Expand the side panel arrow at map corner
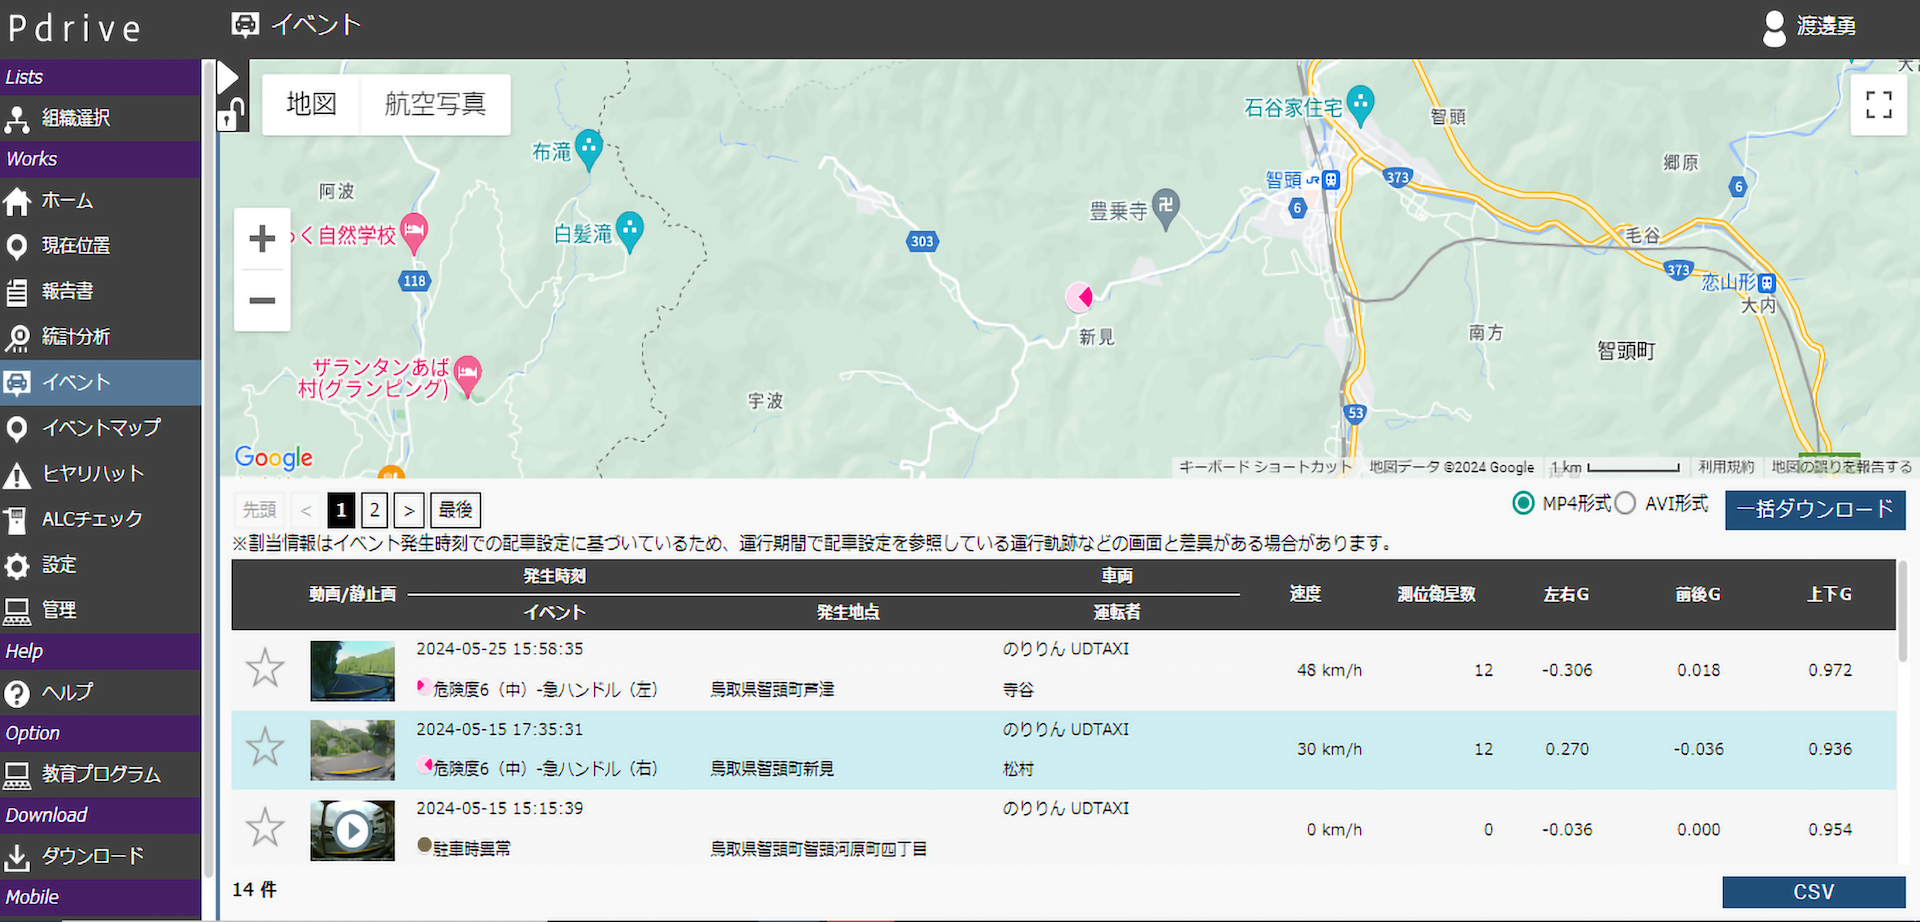This screenshot has height=922, width=1920. [228, 77]
